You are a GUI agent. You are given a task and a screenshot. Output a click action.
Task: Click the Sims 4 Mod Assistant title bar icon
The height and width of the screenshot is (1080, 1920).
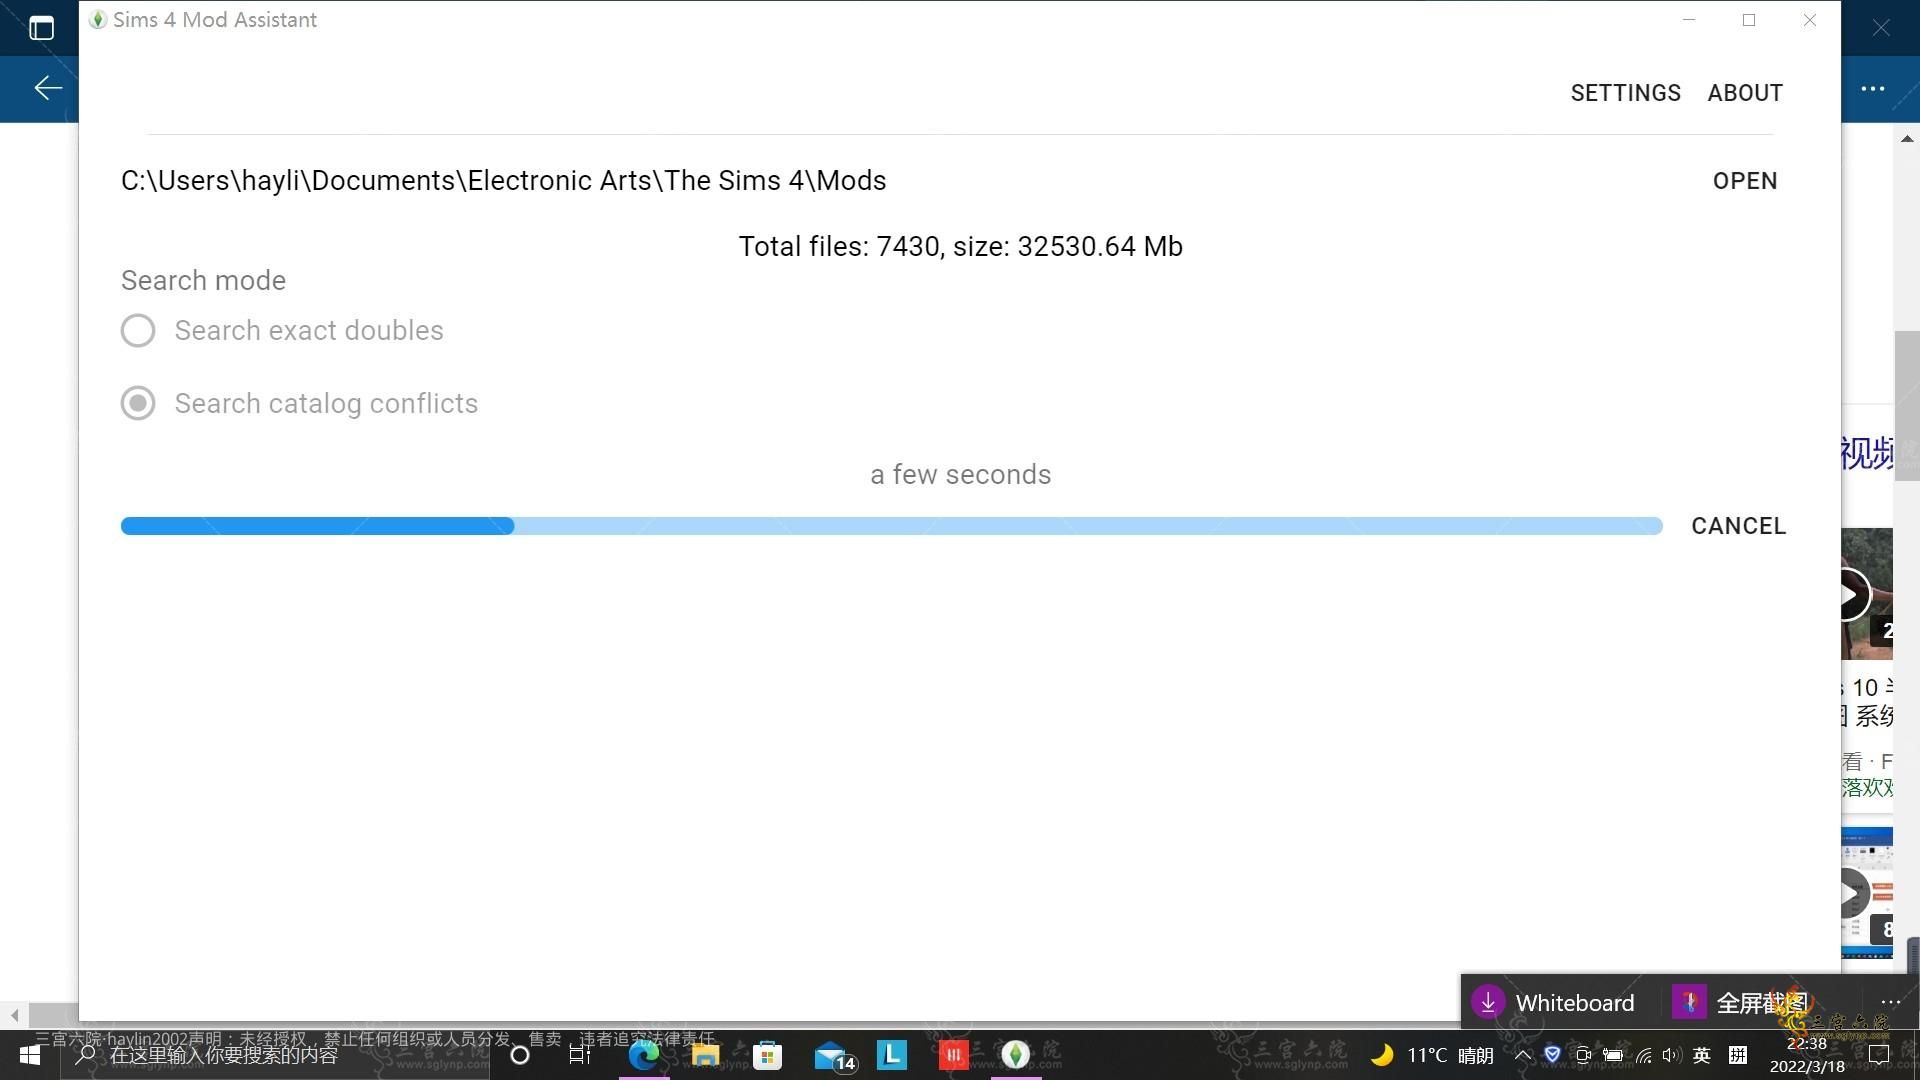point(98,20)
